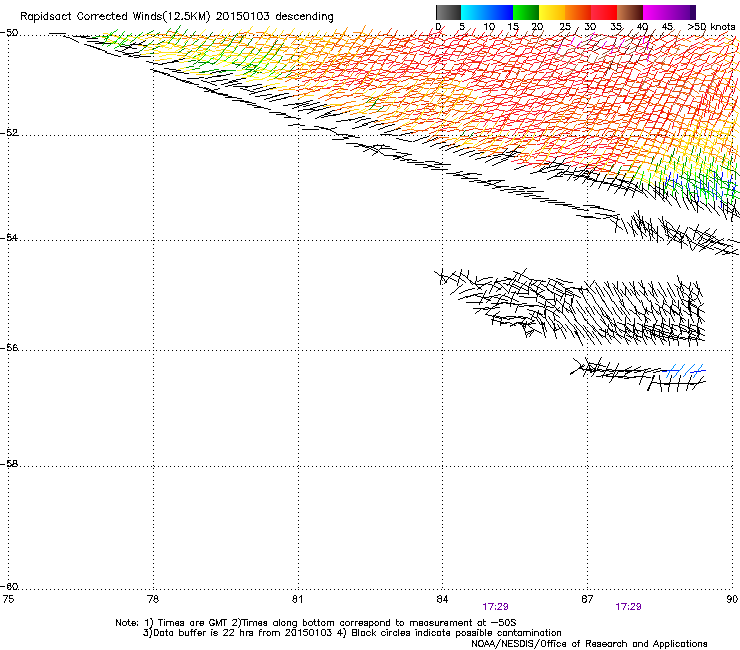Click the '25' label under the color bar

tap(565, 27)
